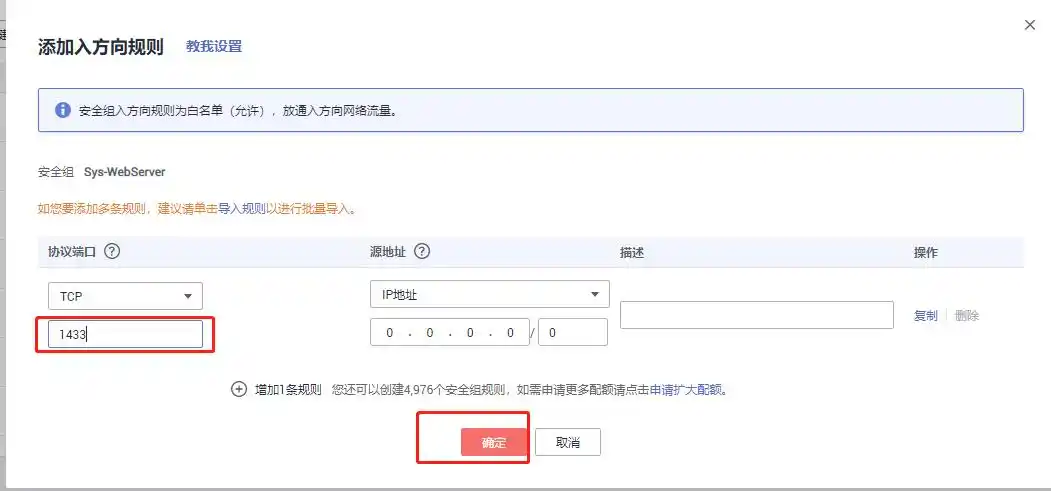Click the 导入规则 link
The image size is (1051, 491).
242,208
